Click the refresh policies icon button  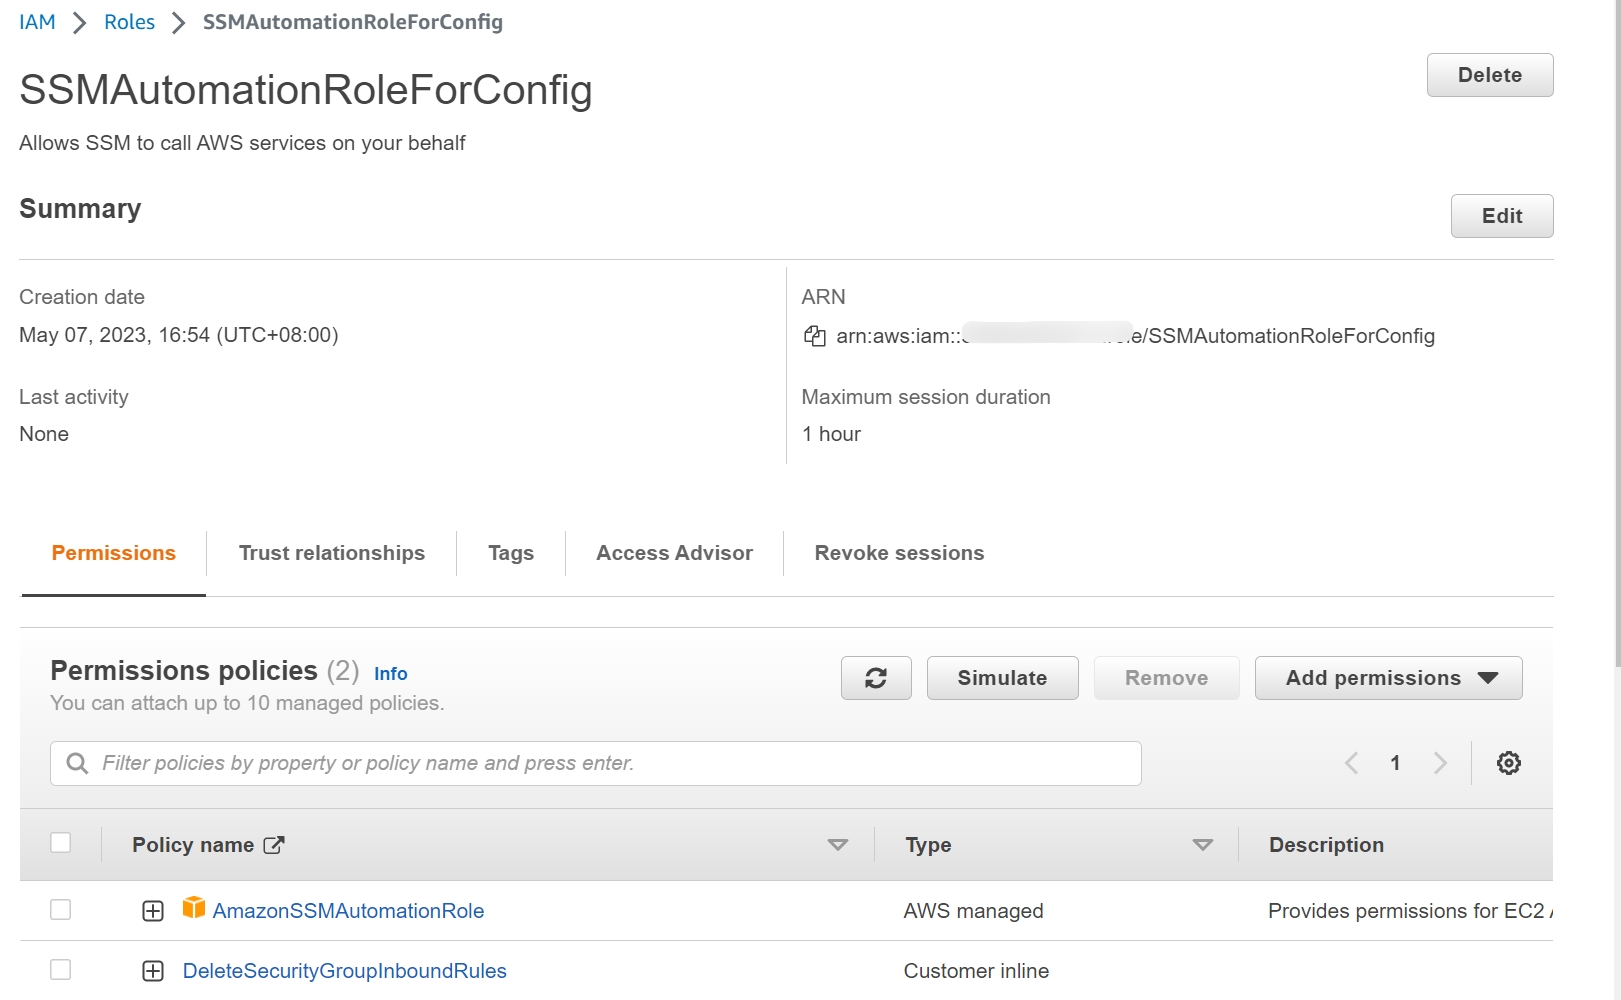[x=876, y=678]
